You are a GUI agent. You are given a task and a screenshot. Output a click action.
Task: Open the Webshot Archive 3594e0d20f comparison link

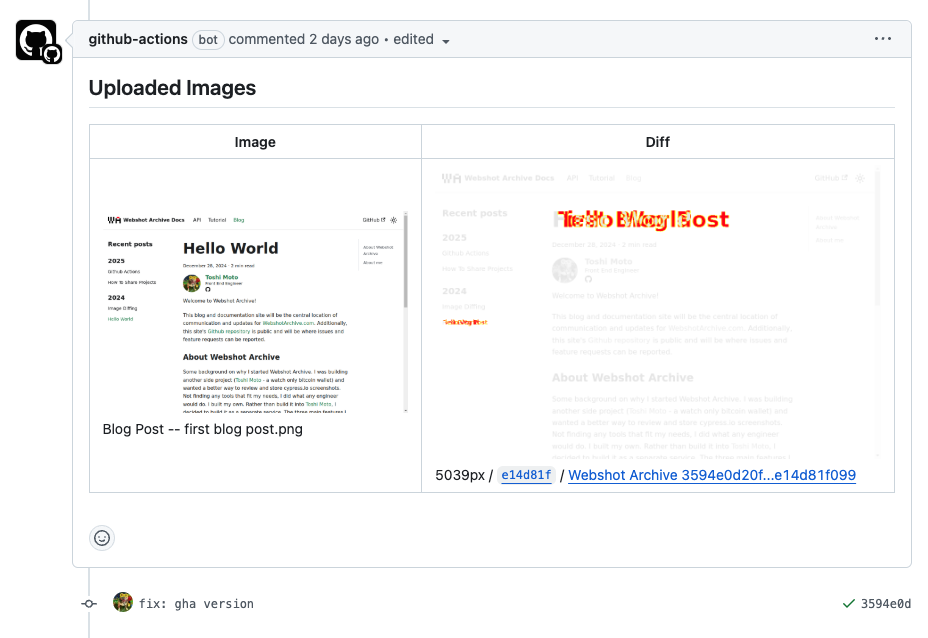[x=711, y=475]
